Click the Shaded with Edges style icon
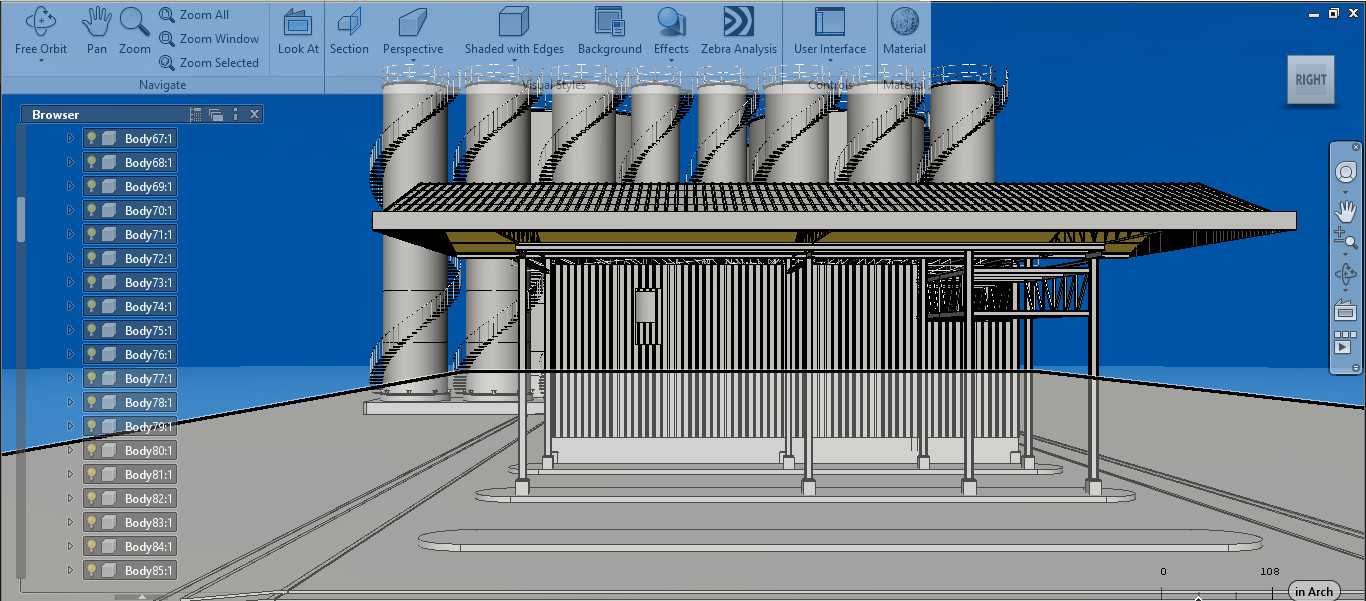Screen dimensions: 1366x601 coord(514,22)
